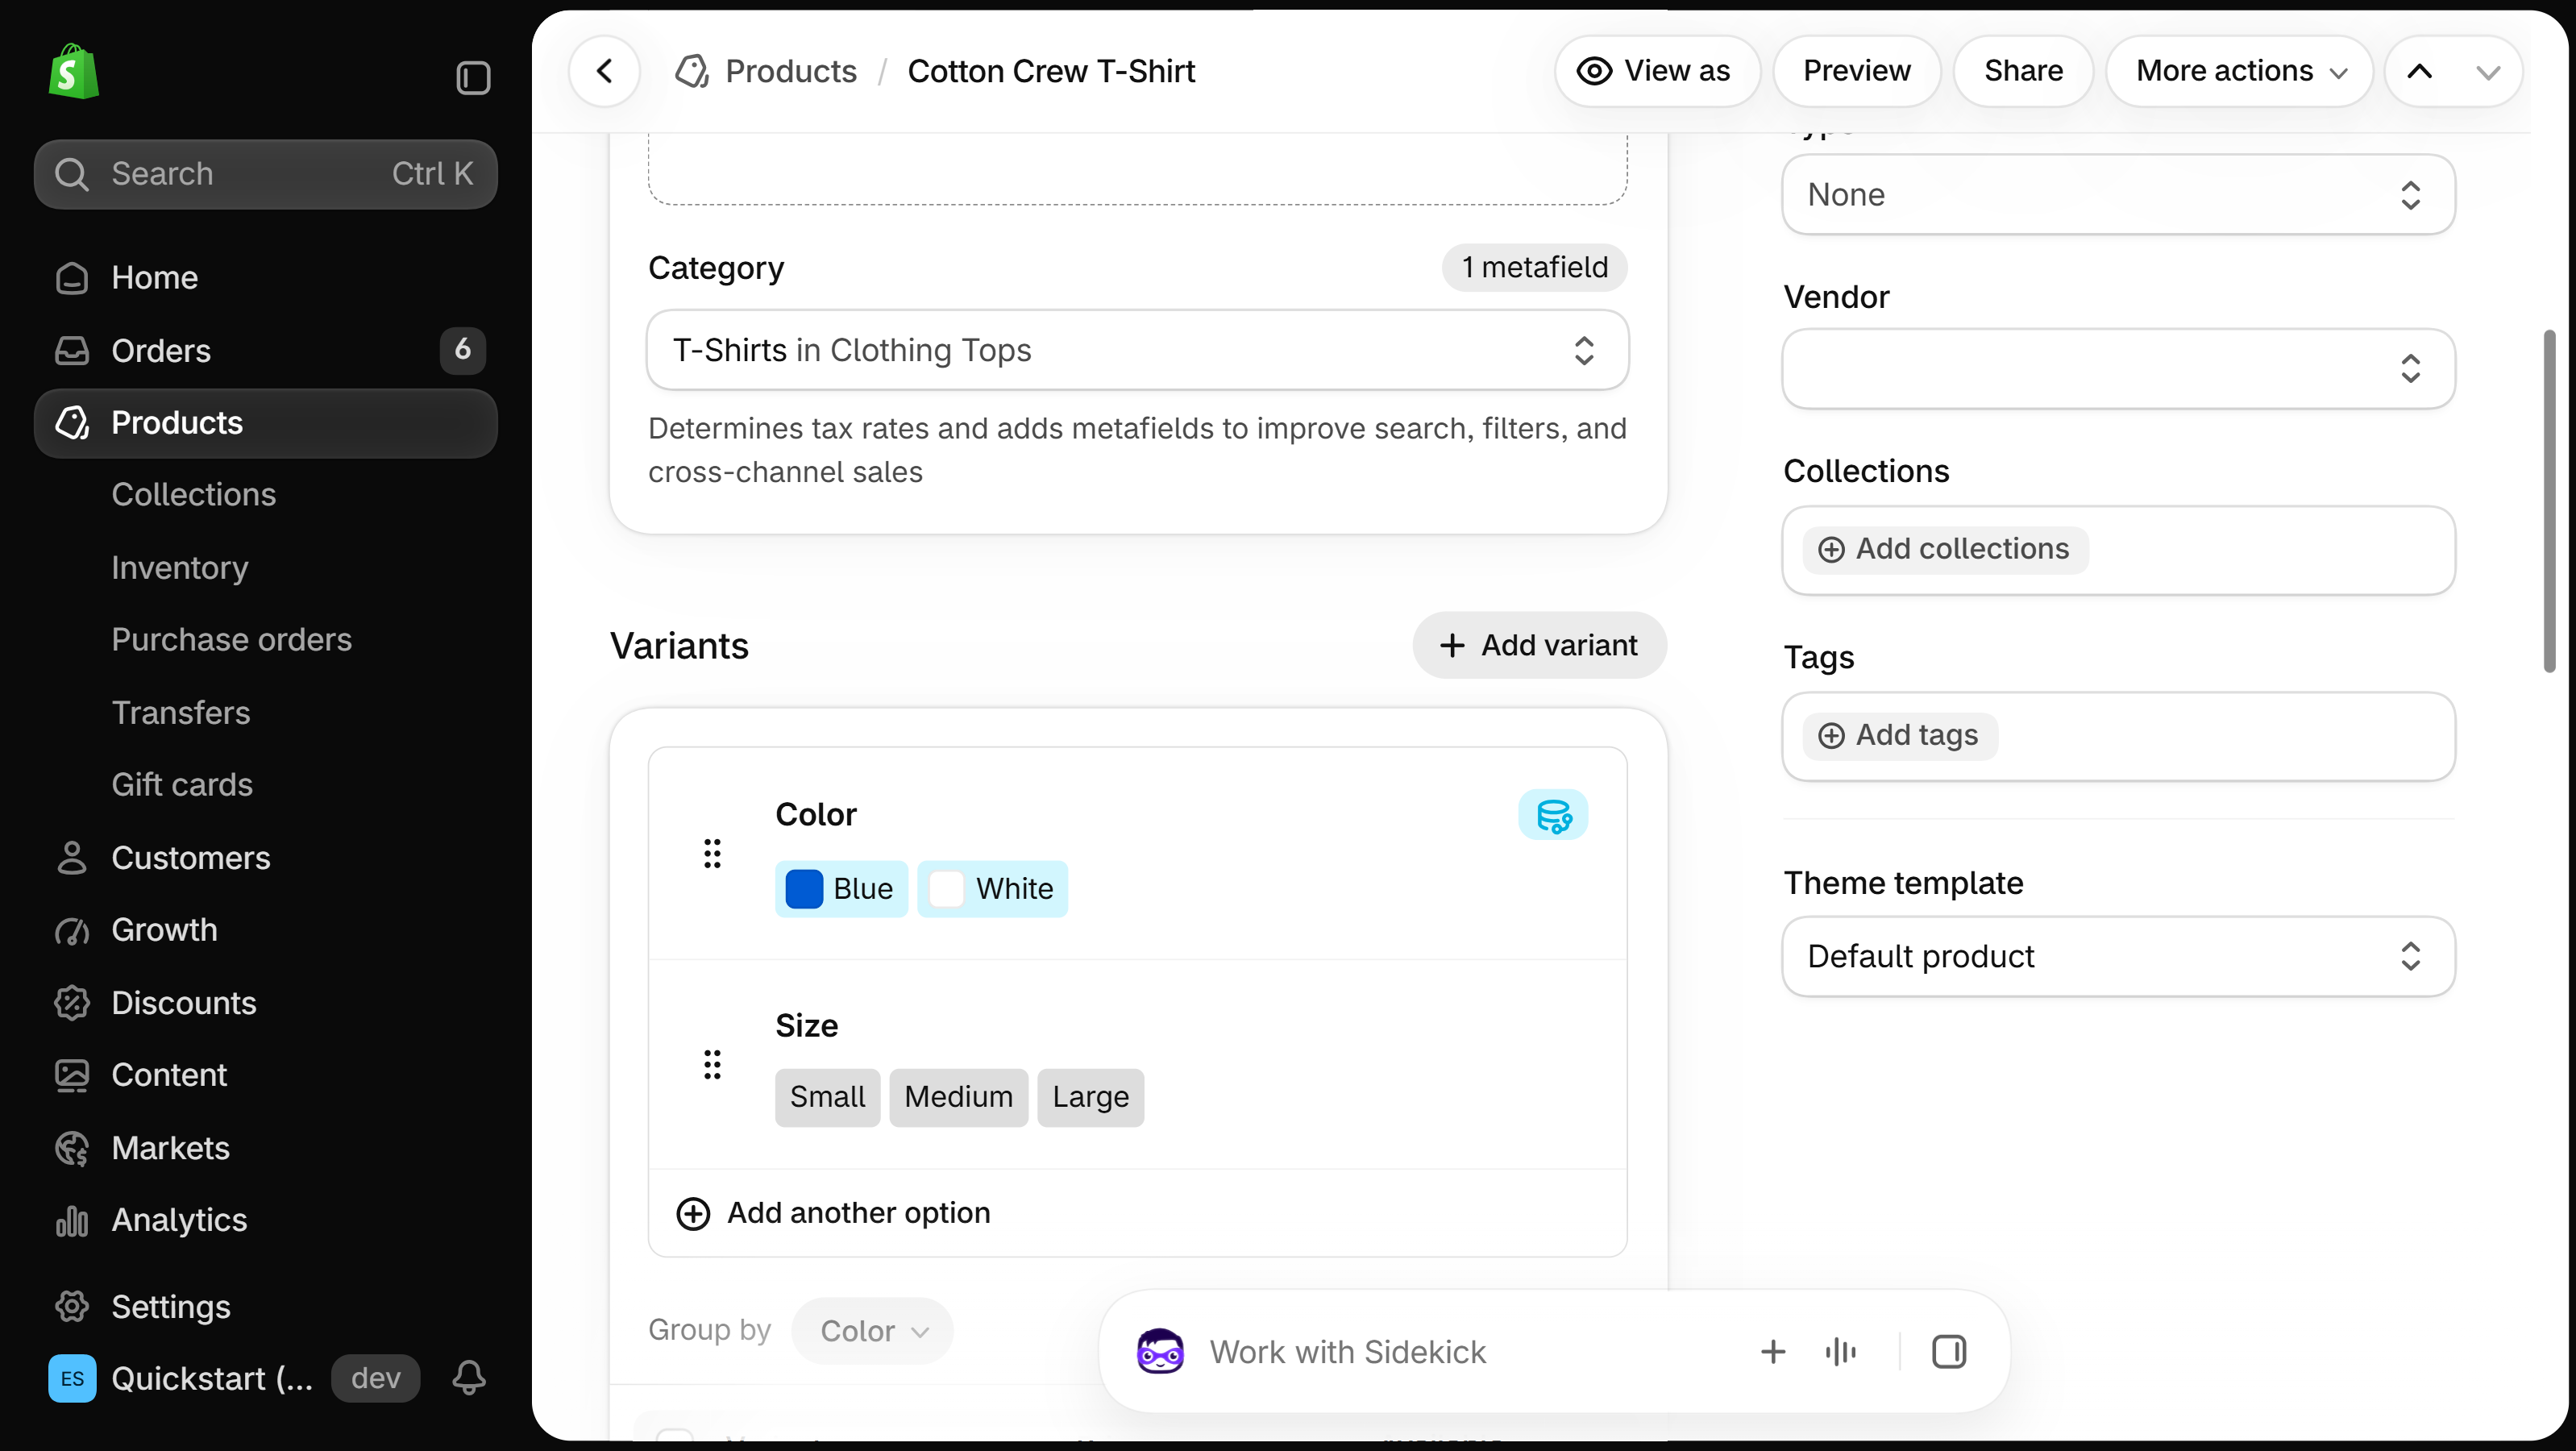The width and height of the screenshot is (2576, 1451).
Task: Open Orders in the sidebar
Action: pos(265,350)
